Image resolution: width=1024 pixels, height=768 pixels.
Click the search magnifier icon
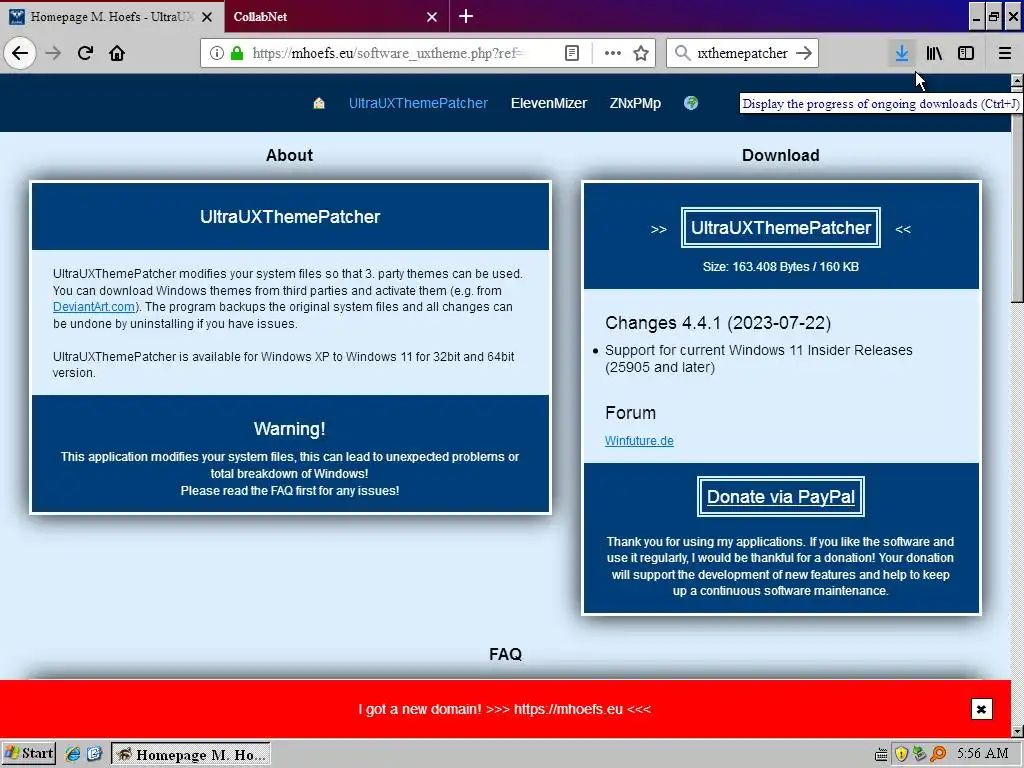[x=682, y=53]
